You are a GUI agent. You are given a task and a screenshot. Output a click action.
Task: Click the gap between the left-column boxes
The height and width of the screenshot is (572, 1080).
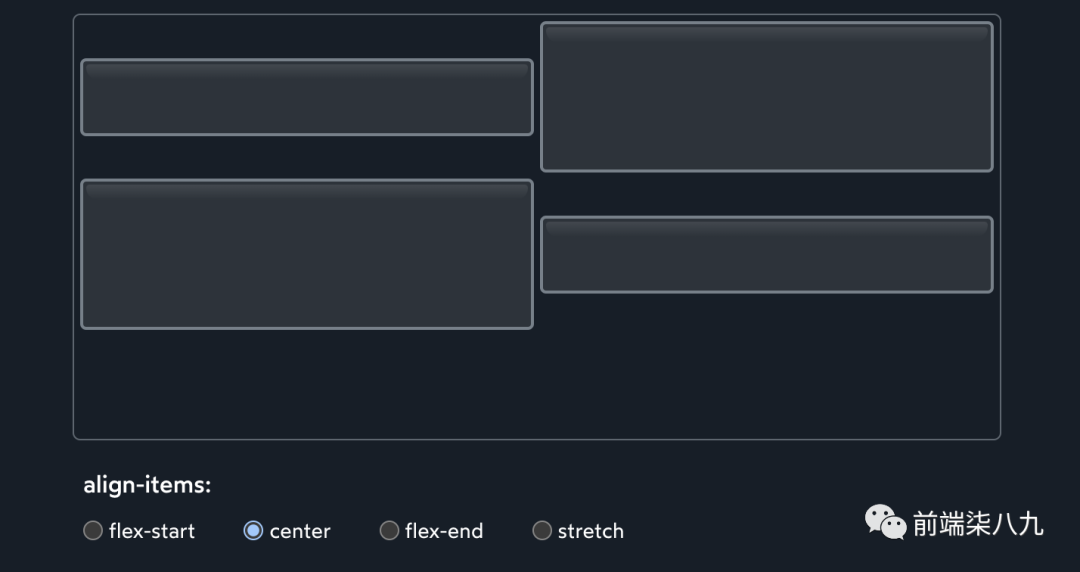307,157
